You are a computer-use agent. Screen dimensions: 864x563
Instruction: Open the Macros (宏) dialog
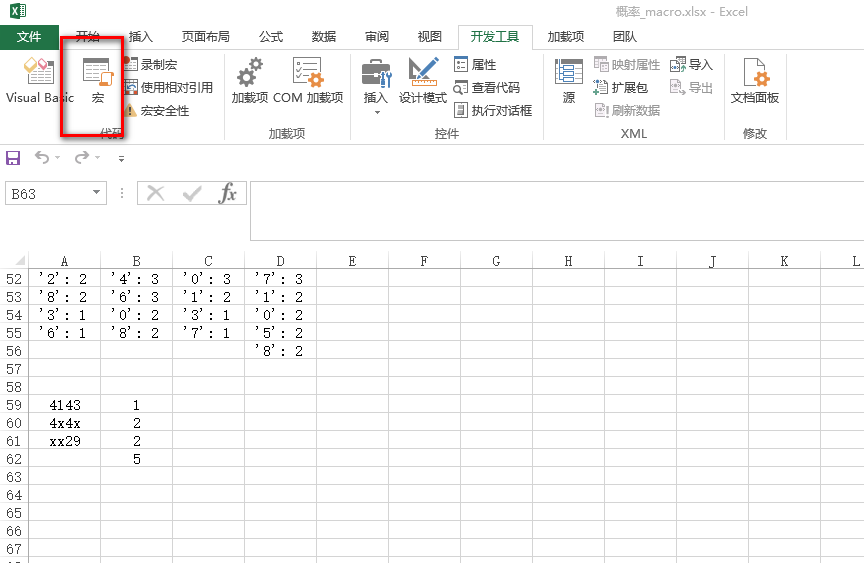click(98, 80)
